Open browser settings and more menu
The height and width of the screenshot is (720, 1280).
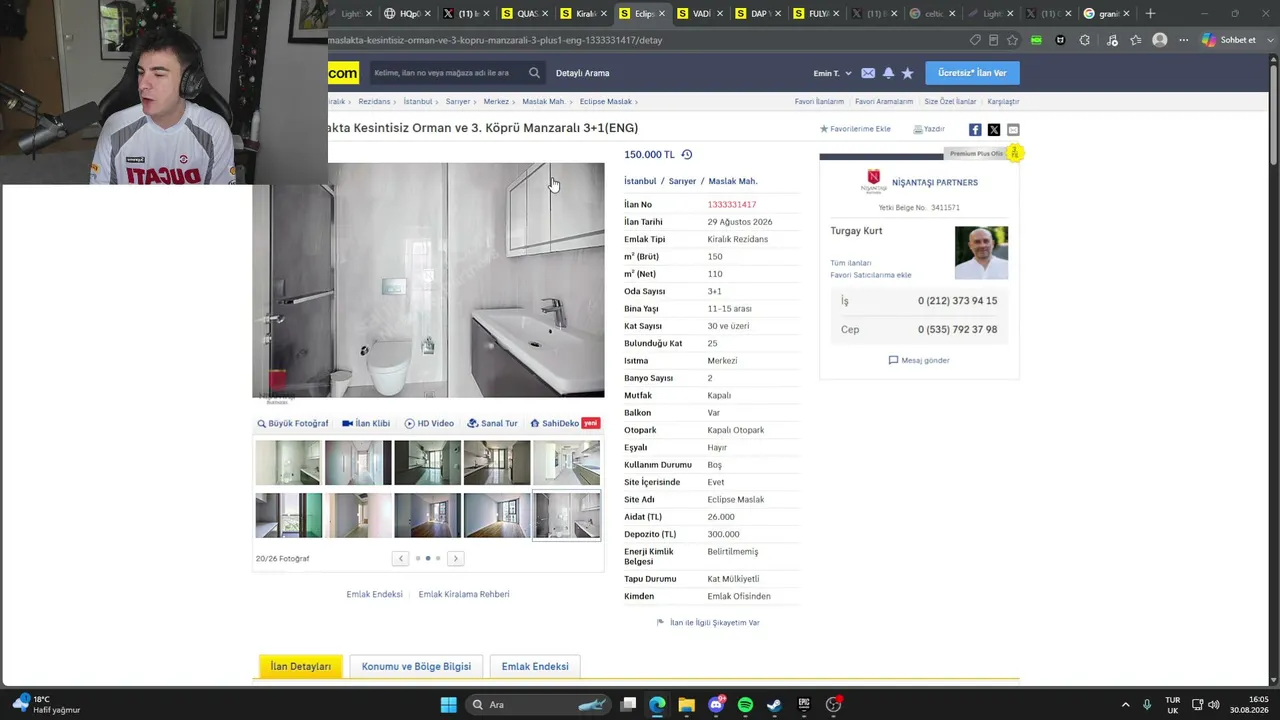(1183, 40)
